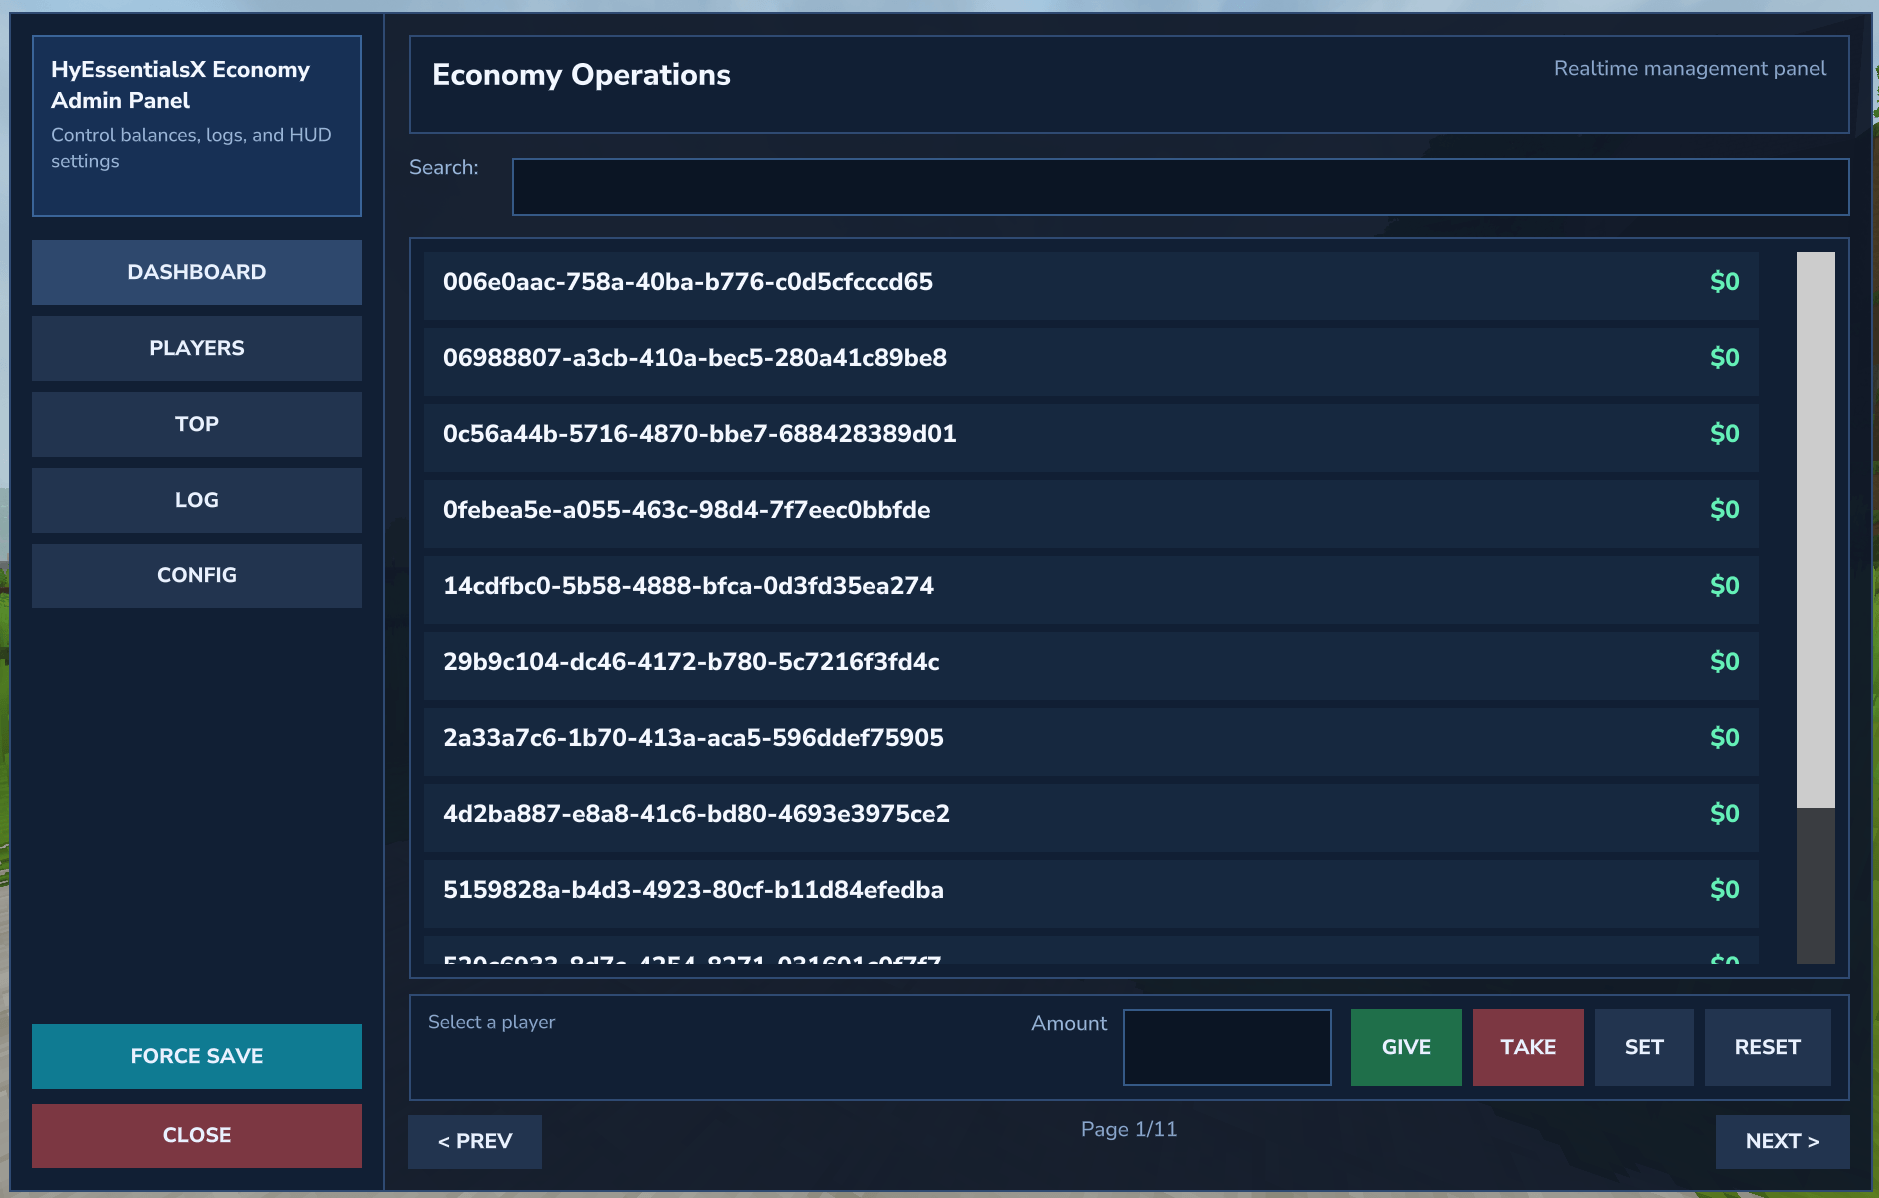
Task: Close the admin panel
Action: coord(196,1135)
